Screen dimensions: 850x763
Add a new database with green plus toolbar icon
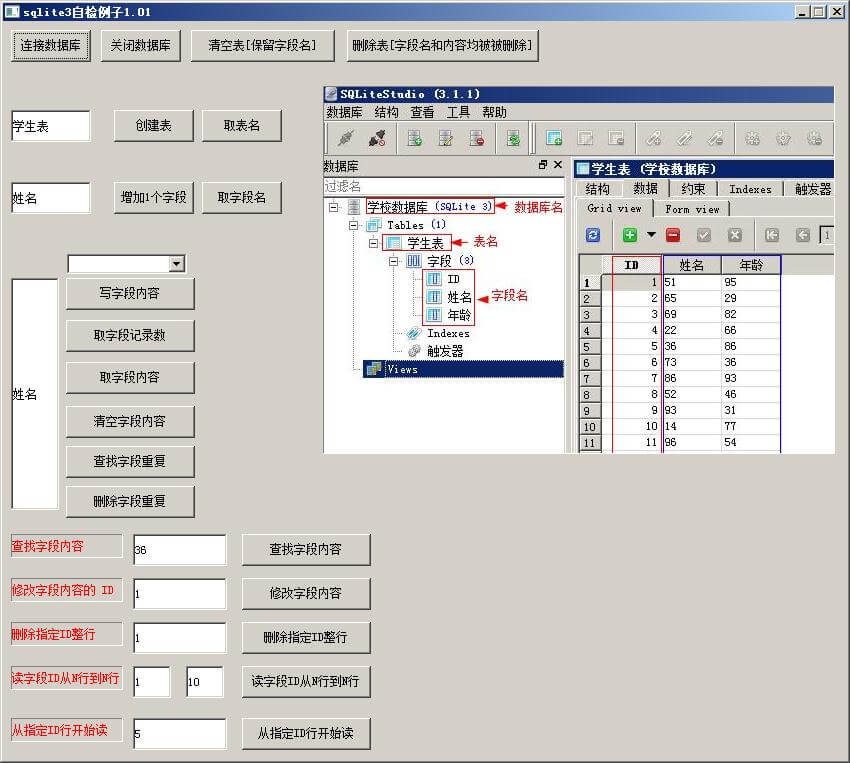point(413,139)
